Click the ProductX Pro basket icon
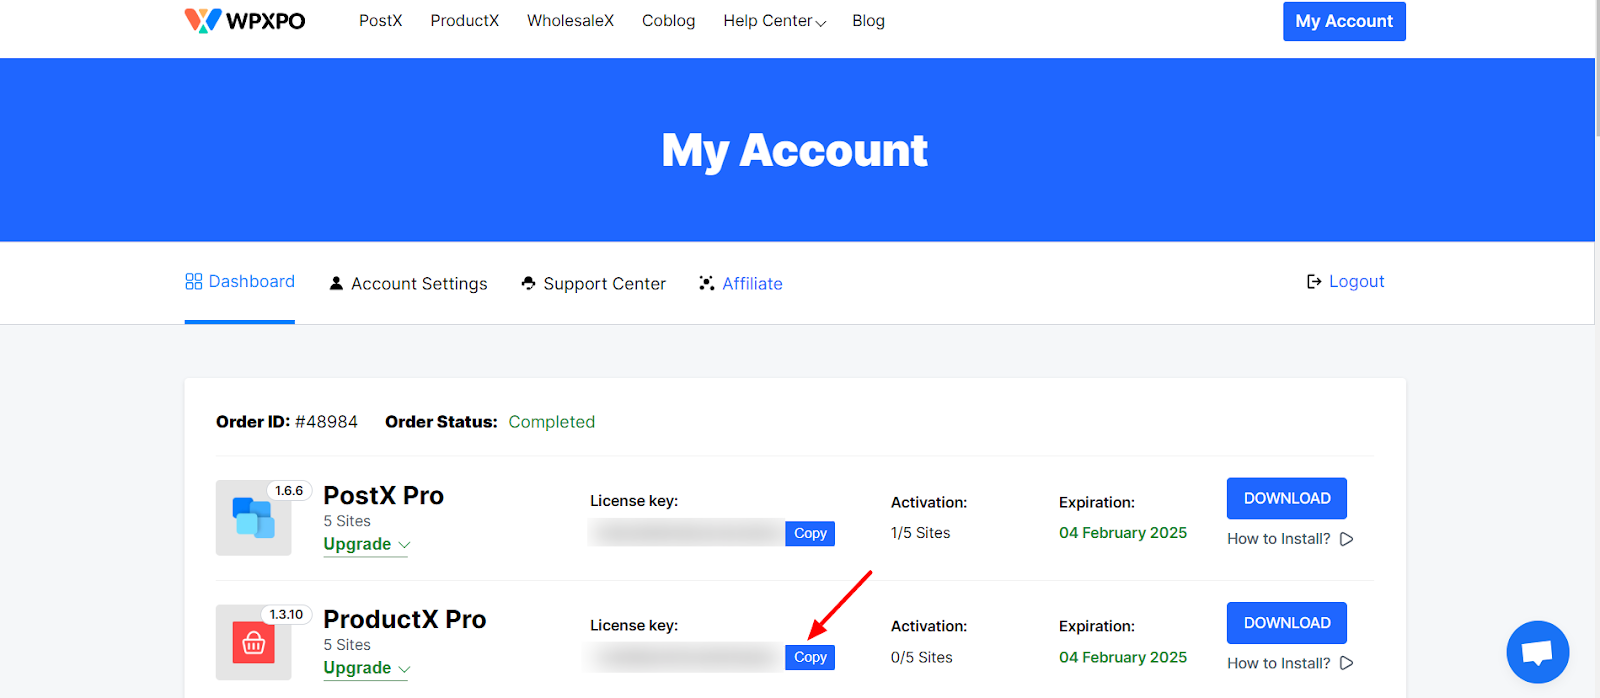 [253, 643]
